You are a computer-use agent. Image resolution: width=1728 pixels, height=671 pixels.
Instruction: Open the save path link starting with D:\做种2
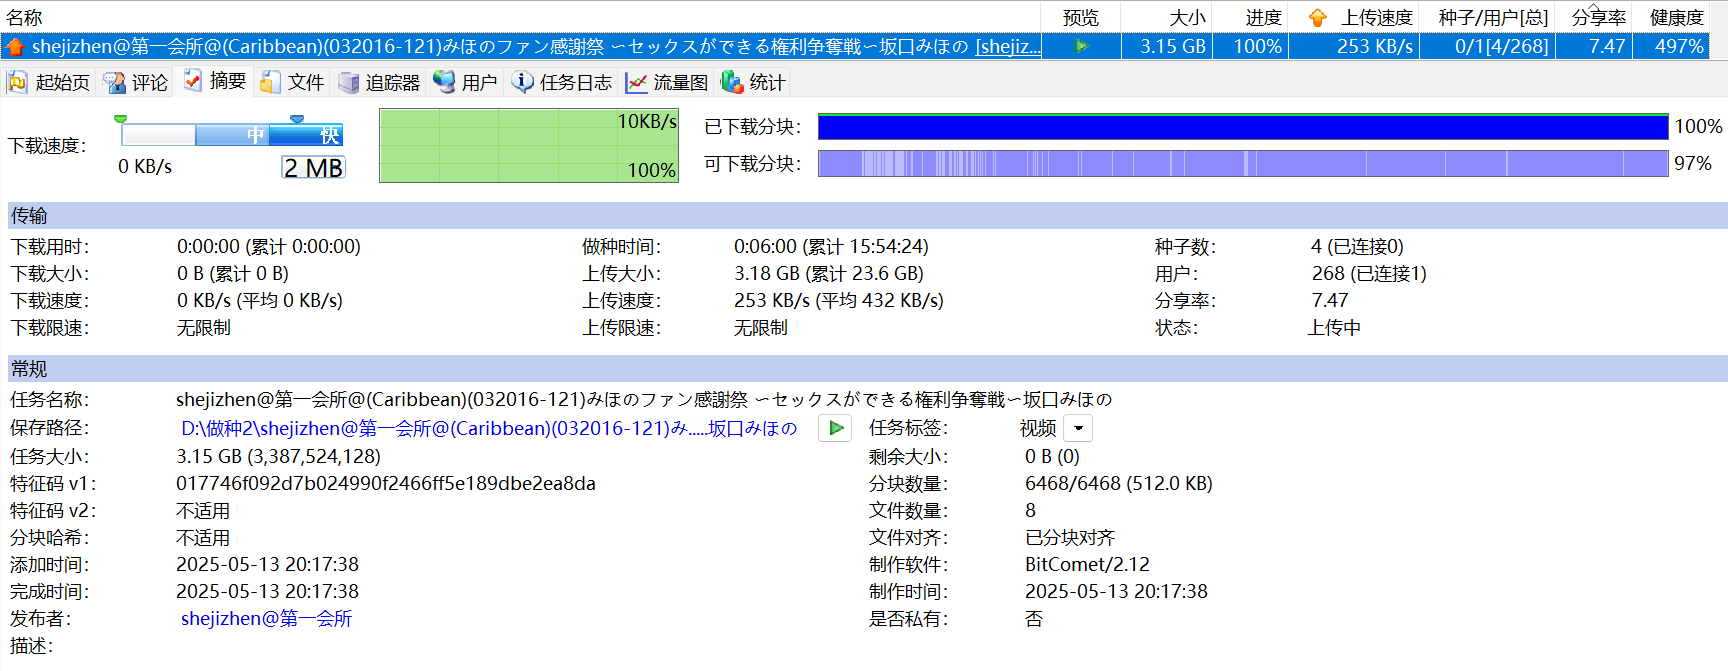coord(488,428)
